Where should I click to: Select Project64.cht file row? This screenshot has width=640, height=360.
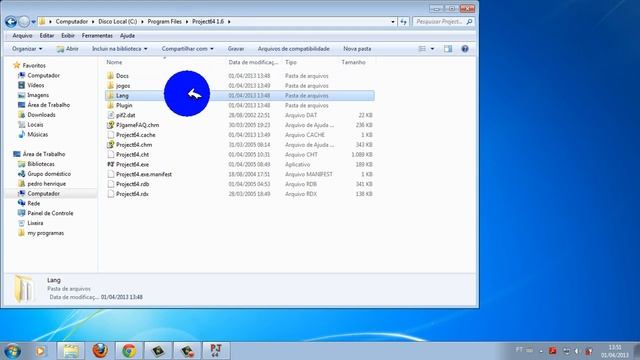click(x=240, y=155)
